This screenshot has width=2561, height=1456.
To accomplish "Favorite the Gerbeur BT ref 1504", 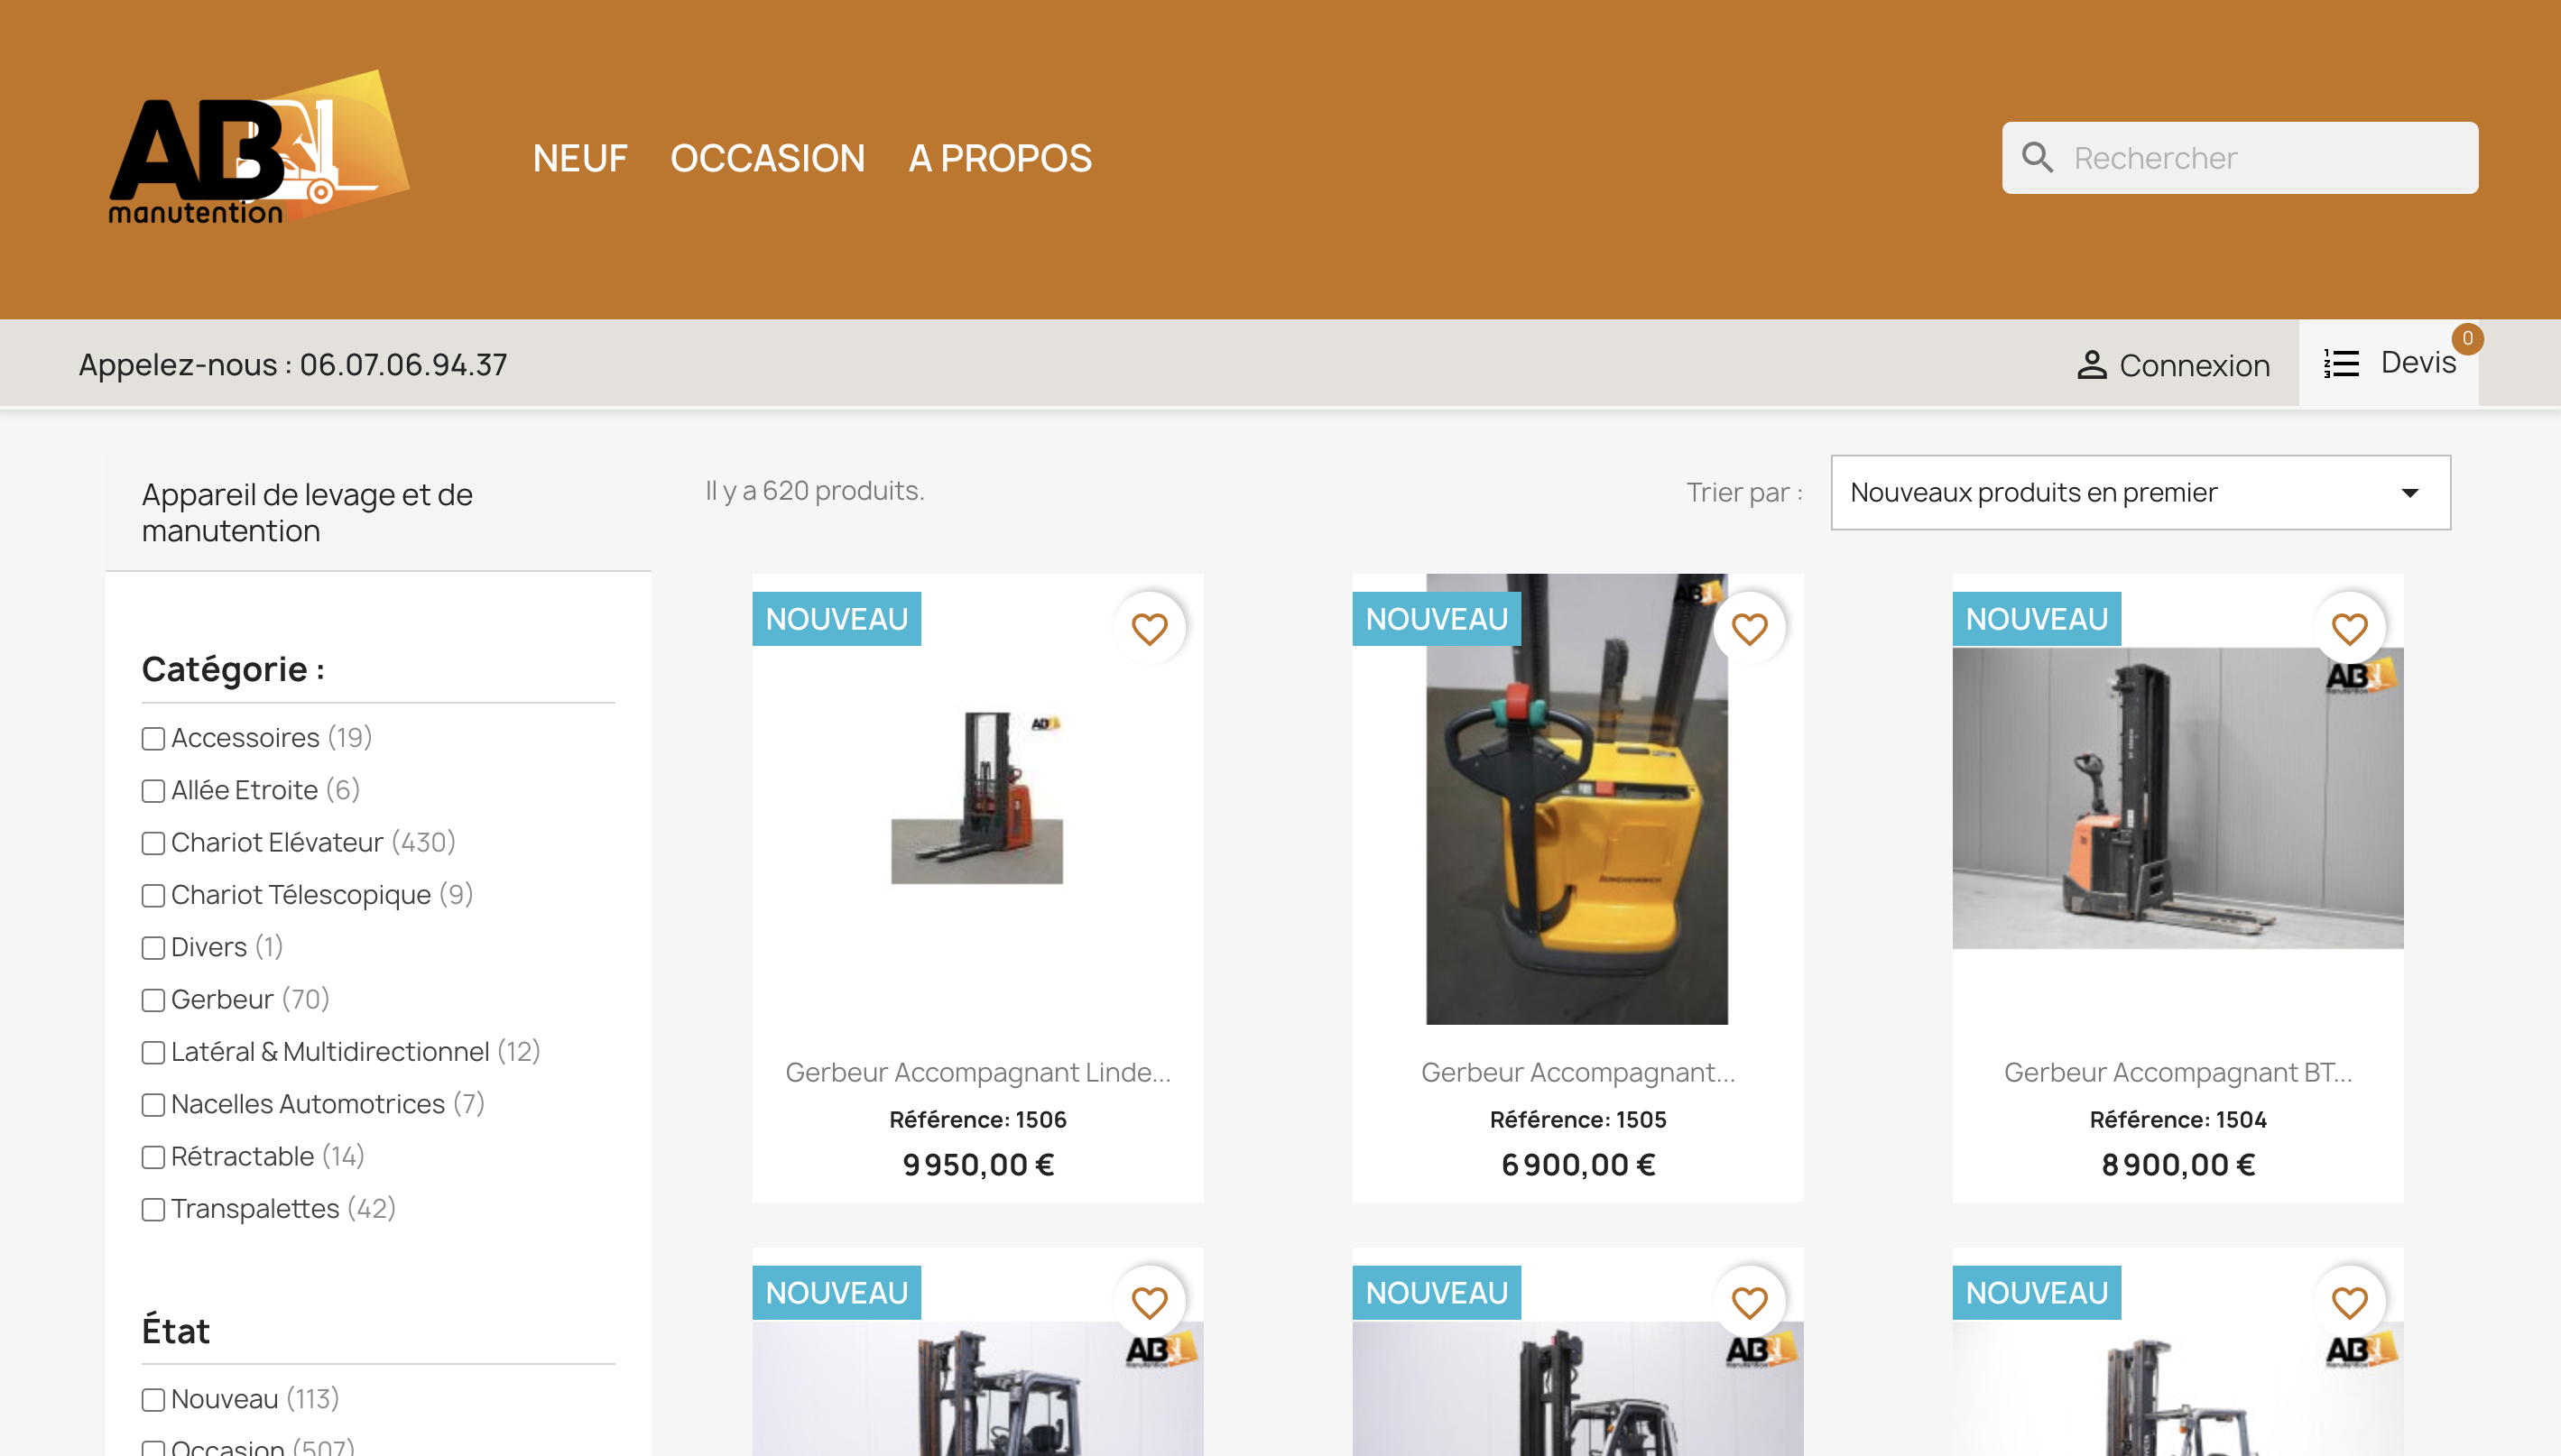I will pyautogui.click(x=2349, y=629).
